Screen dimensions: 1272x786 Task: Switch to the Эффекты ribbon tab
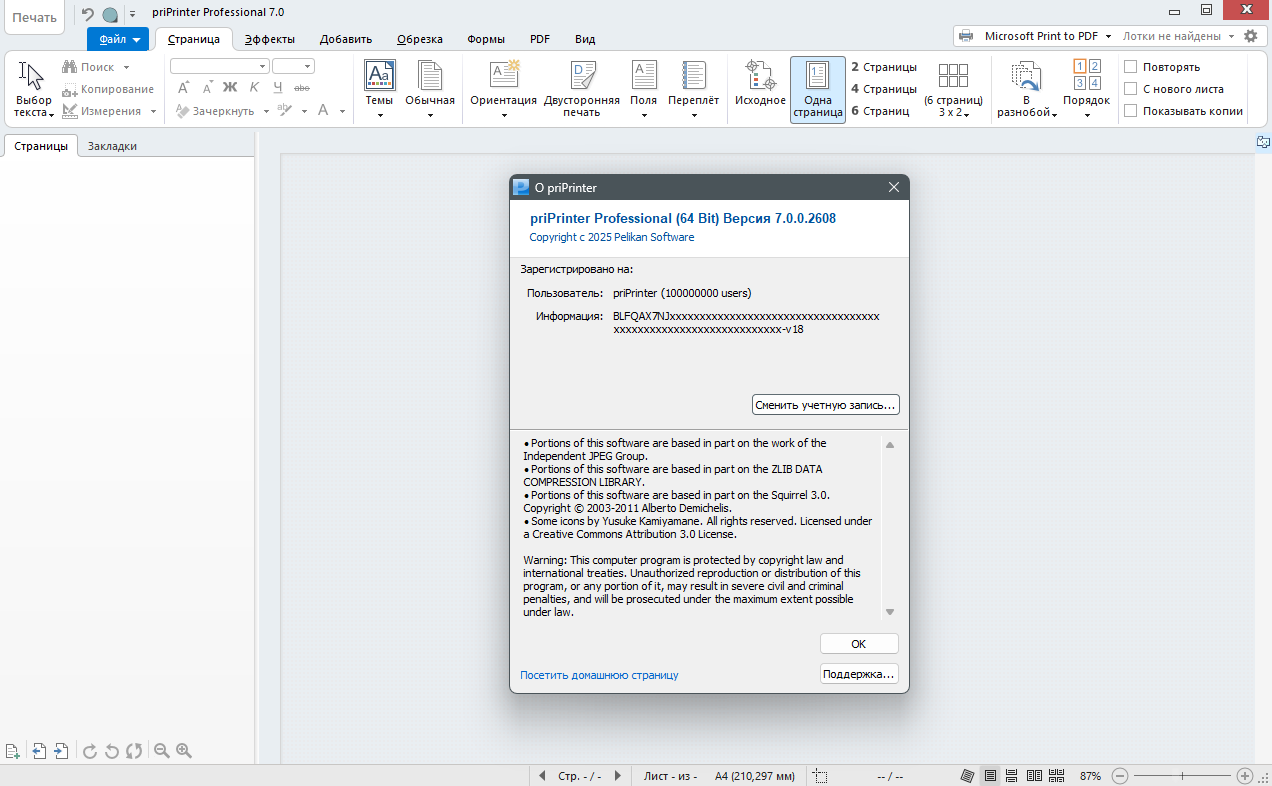[x=270, y=39]
